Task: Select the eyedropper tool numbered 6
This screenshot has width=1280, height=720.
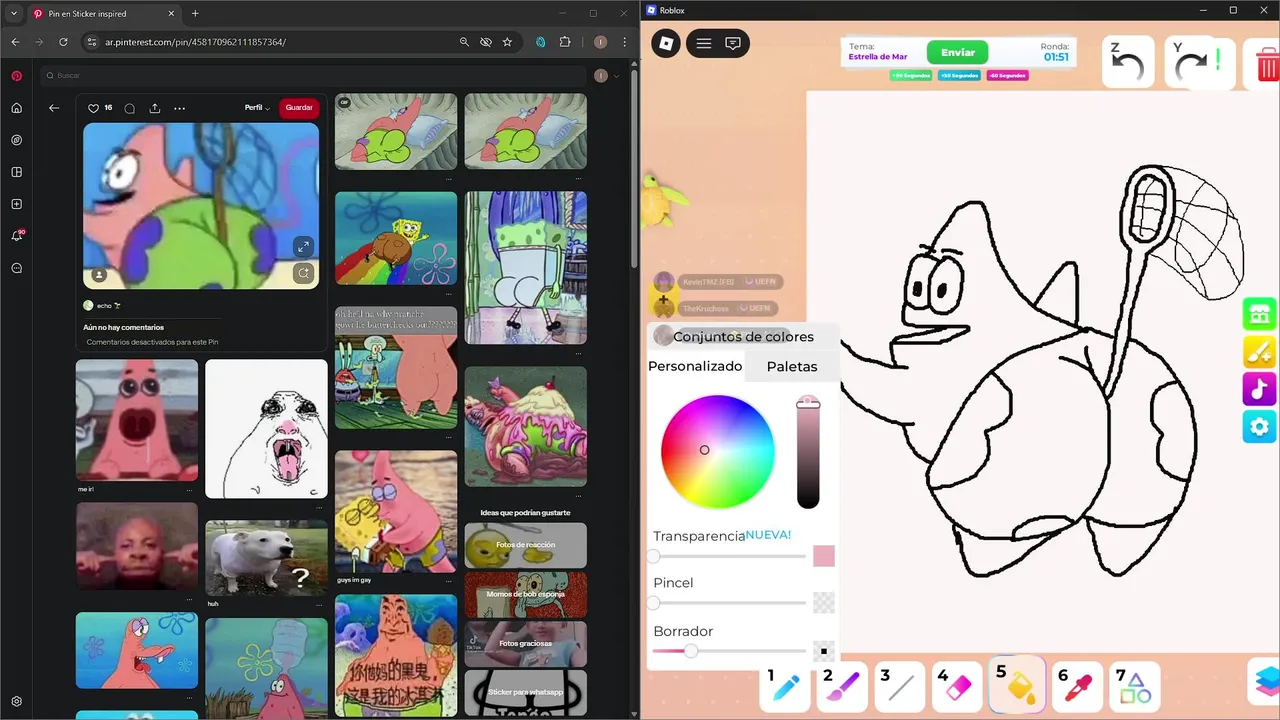Action: click(1077, 687)
